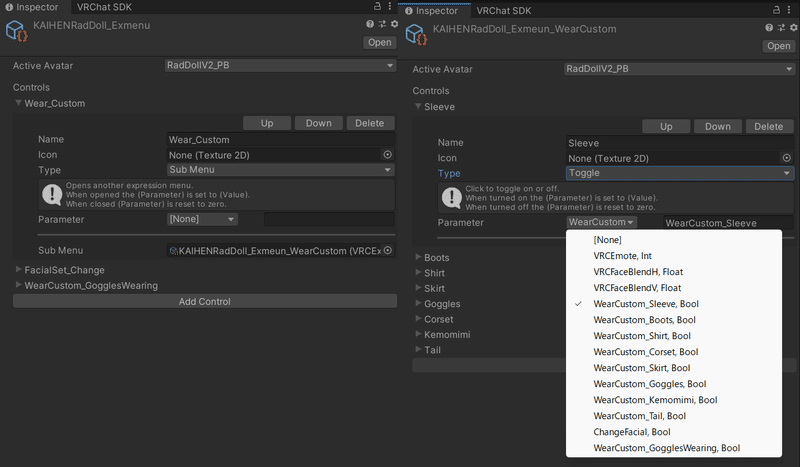Open texture picker for Sleeve Icon field
Viewport: 800px width, 467px height.
pos(787,158)
